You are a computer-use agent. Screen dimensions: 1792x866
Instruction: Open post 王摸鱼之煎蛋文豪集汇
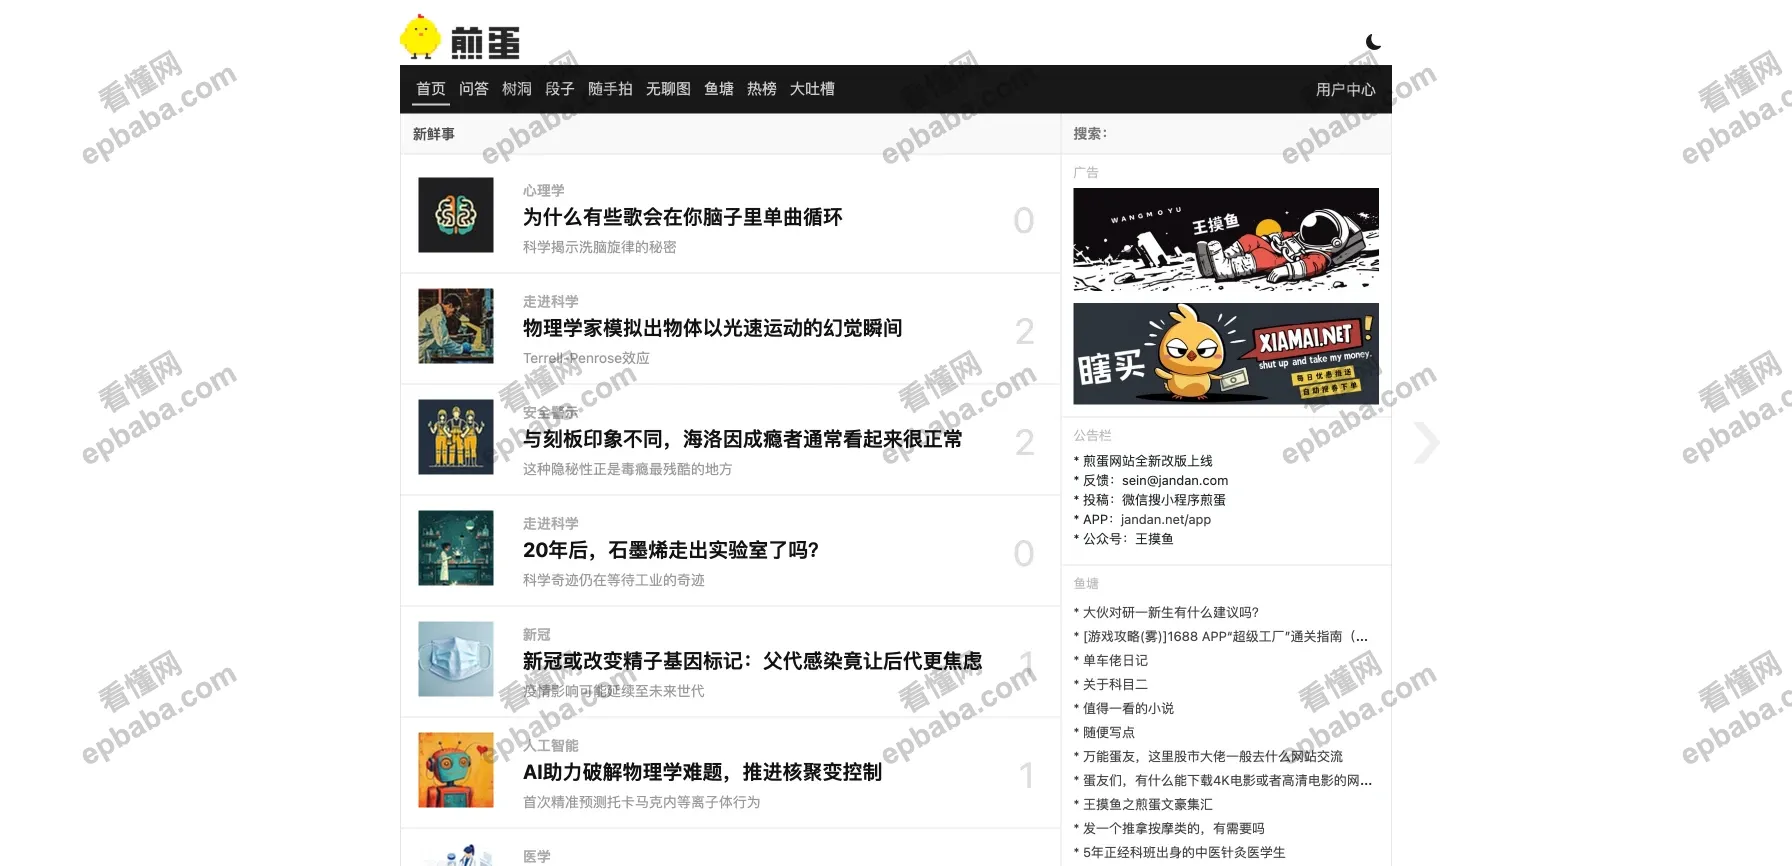pos(1148,804)
